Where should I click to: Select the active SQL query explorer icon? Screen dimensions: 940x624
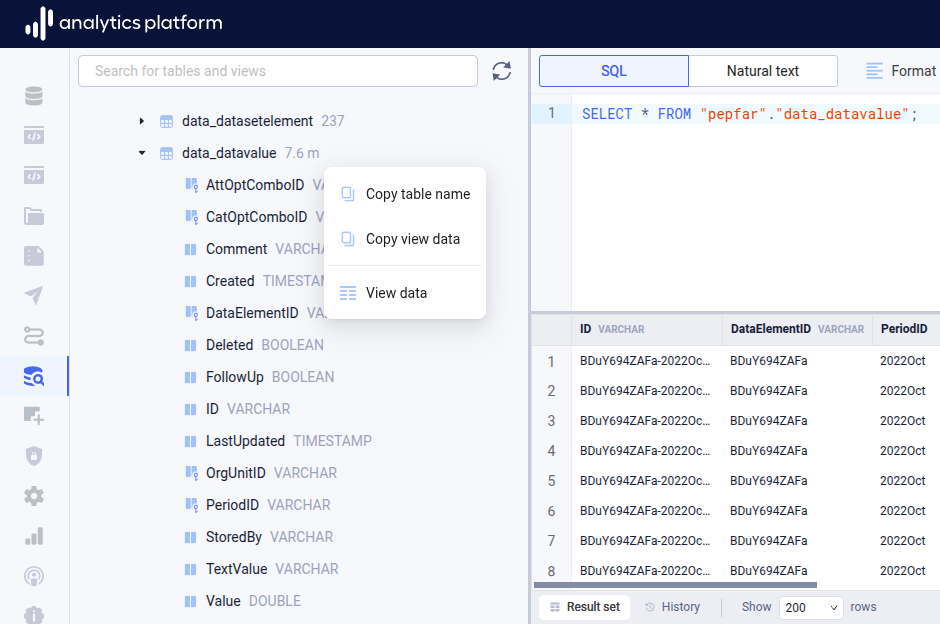[x=33, y=376]
